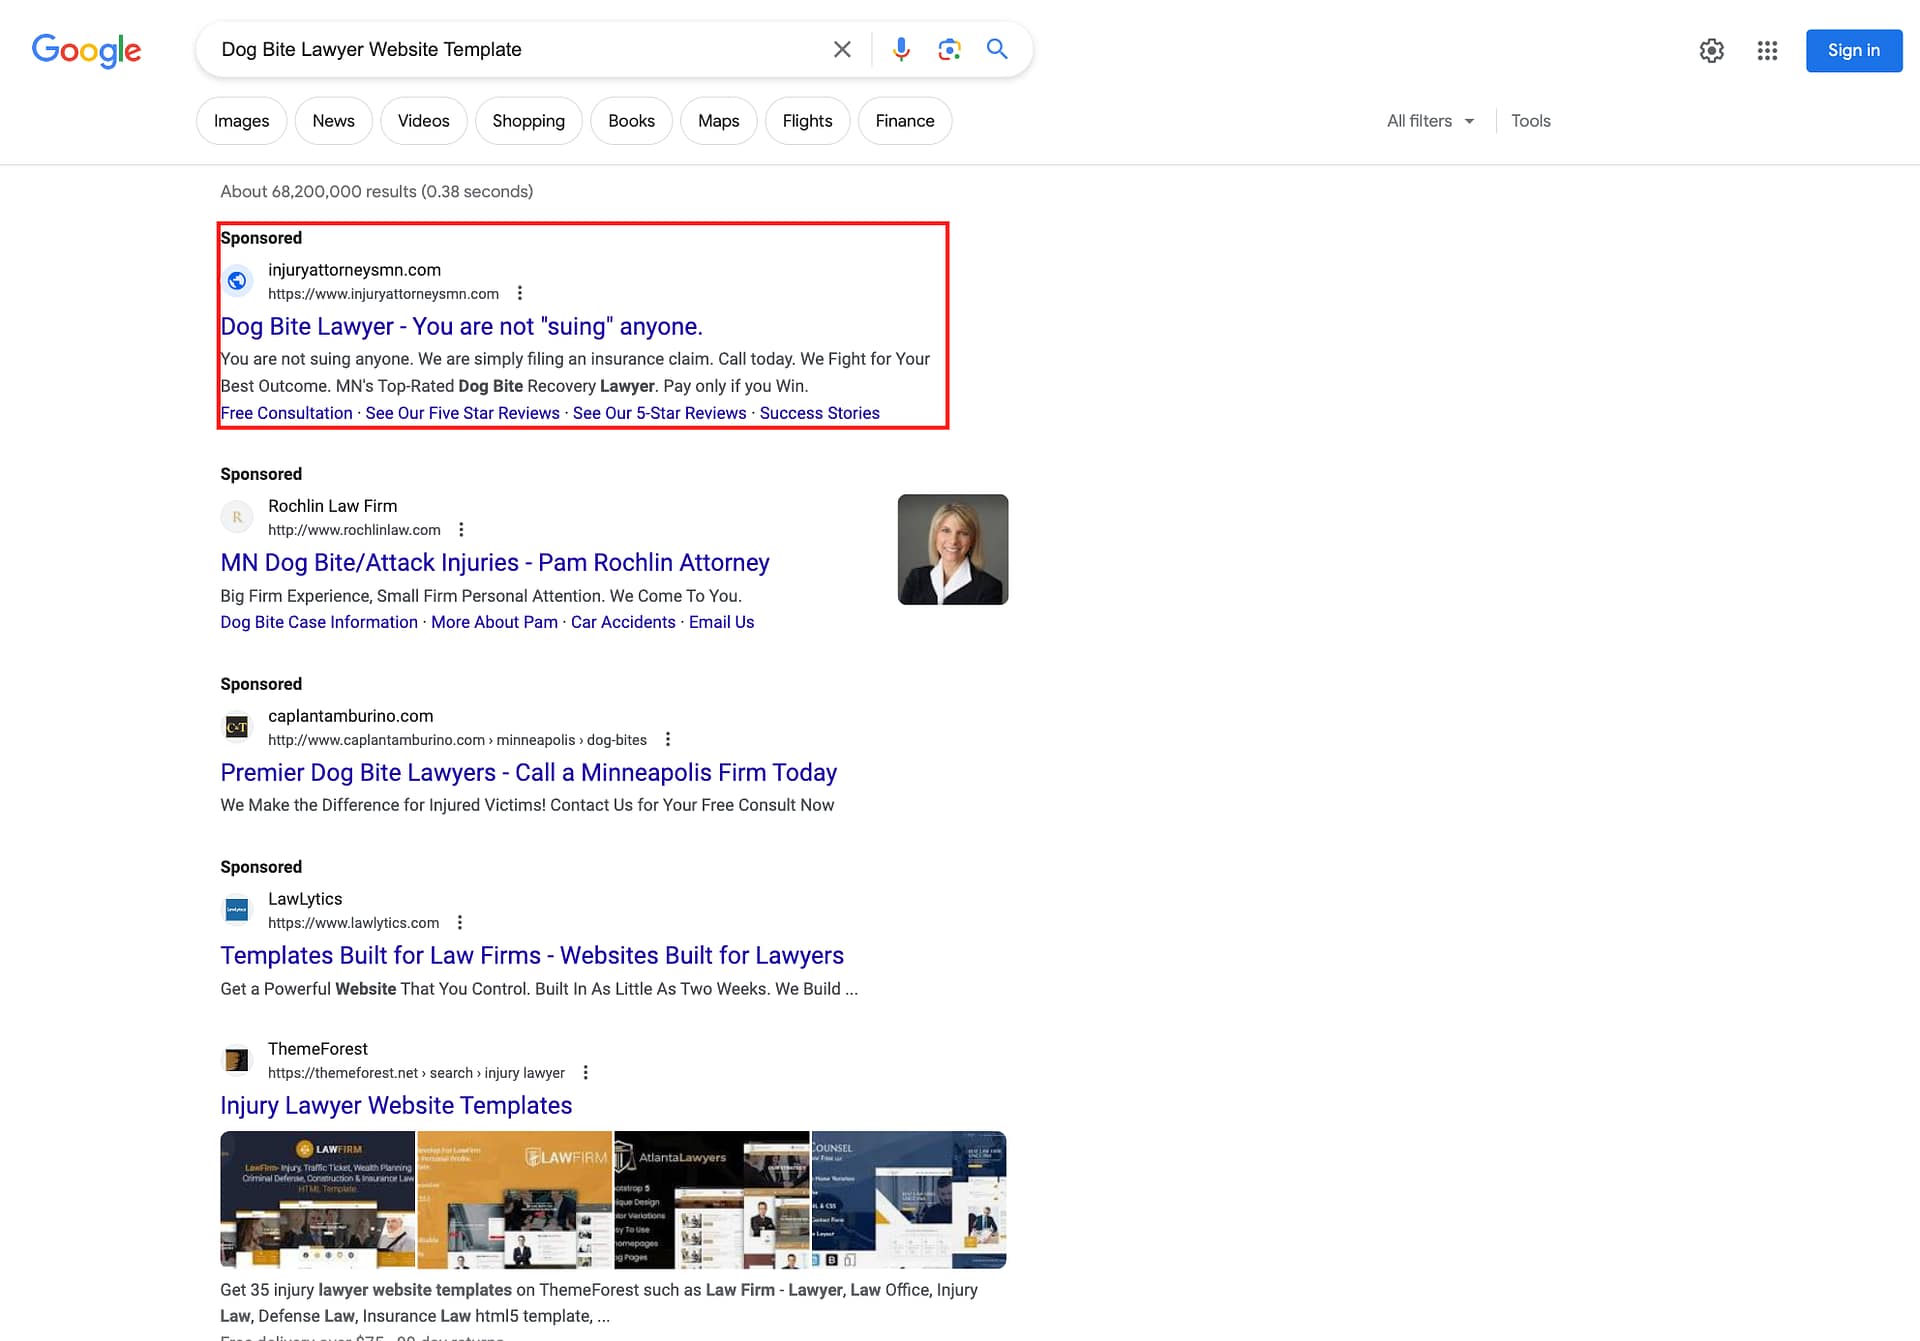Click the https://www.lawlytics.com URL text
The image size is (1920, 1341).
[x=353, y=923]
